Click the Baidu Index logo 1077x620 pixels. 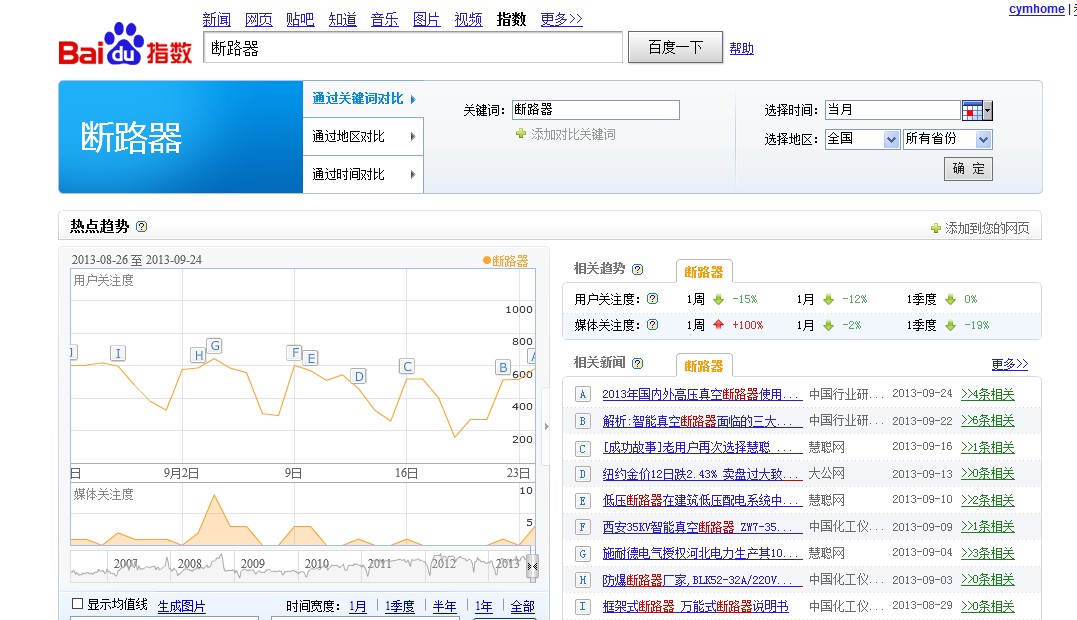pyautogui.click(x=126, y=45)
